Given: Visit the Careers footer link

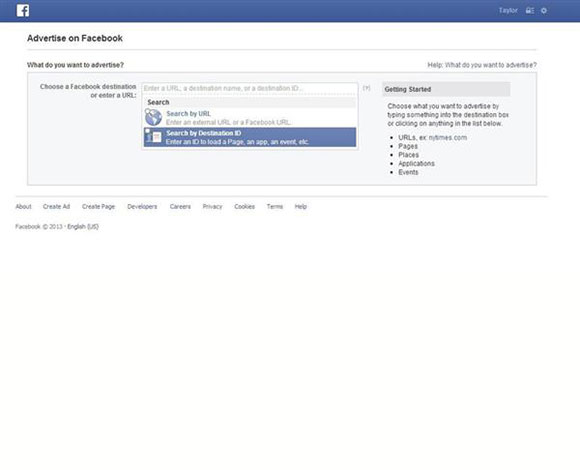Looking at the screenshot, I should click(x=180, y=207).
